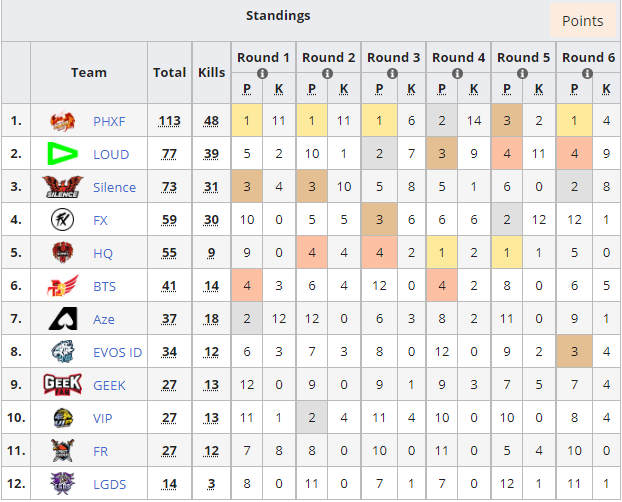622x502 pixels.
Task: Open the Silence team logo image
Action: pos(62,187)
